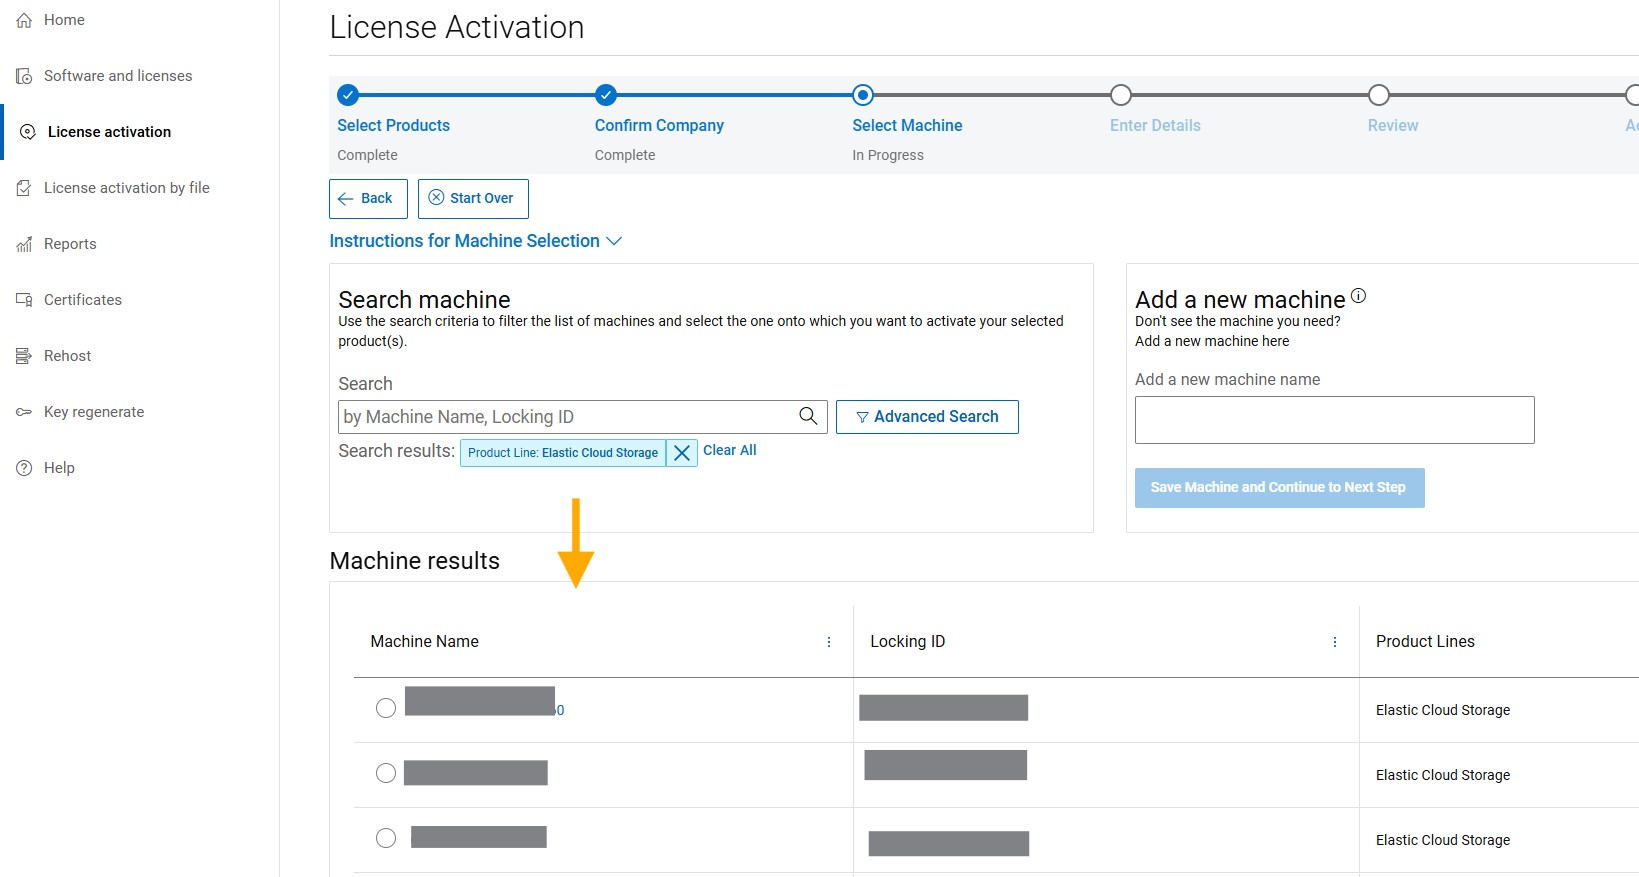Viewport: 1639px width, 877px height.
Task: Select the third machine radio button
Action: point(386,838)
